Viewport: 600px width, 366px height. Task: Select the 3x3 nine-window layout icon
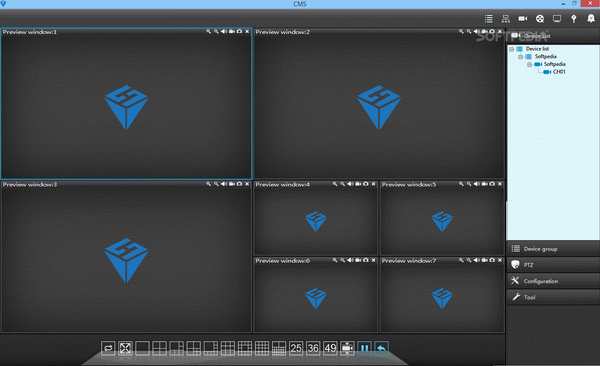tap(228, 348)
